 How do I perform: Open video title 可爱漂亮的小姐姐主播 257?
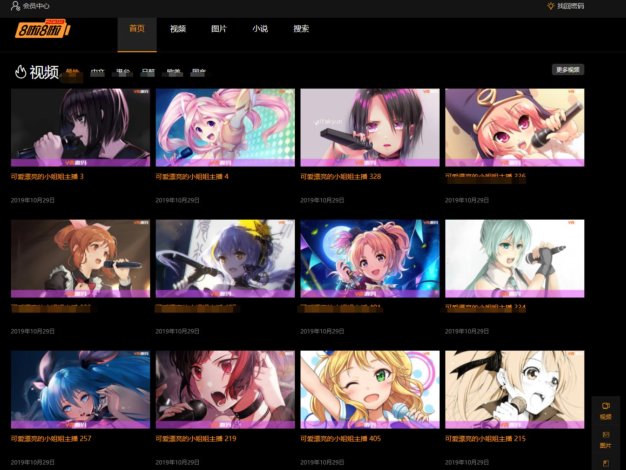[51, 438]
